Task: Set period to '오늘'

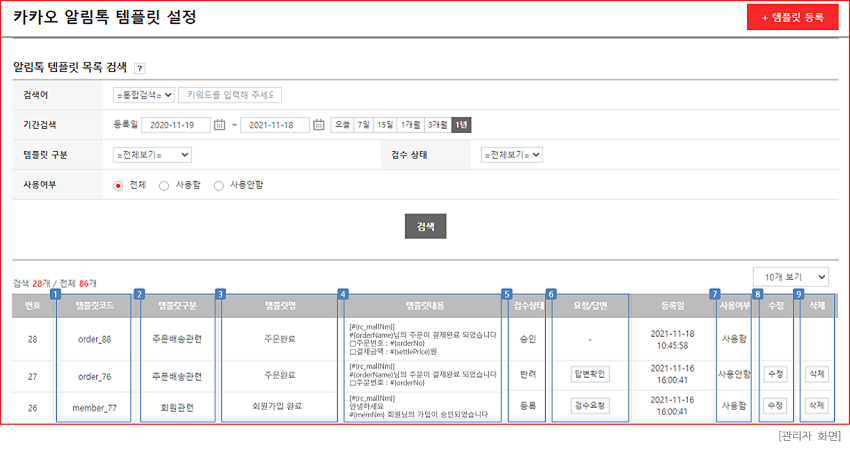Action: coord(342,125)
